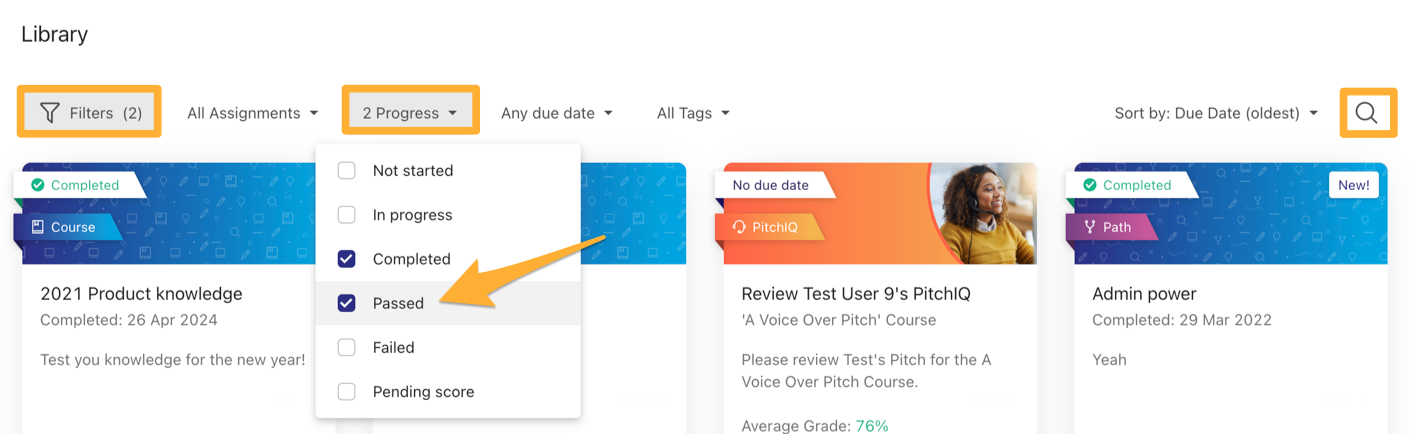Viewport: 1410px width, 434px height.
Task: Open the All Tags dropdown
Action: click(x=693, y=113)
